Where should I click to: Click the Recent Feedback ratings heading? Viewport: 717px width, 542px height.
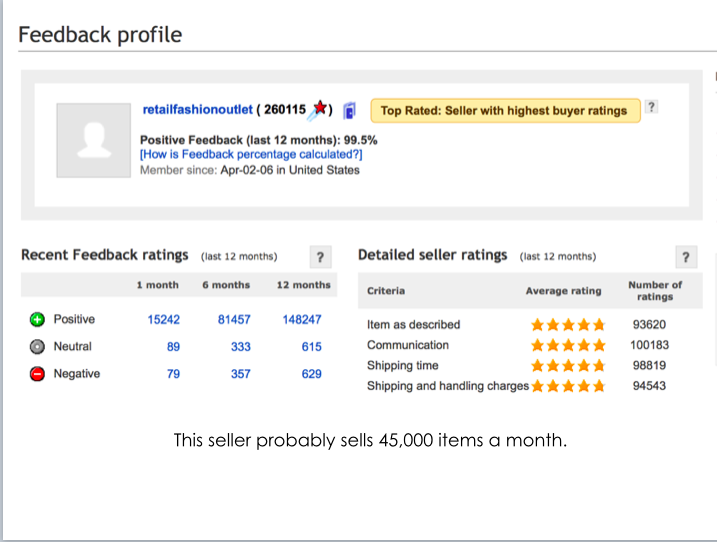click(105, 255)
